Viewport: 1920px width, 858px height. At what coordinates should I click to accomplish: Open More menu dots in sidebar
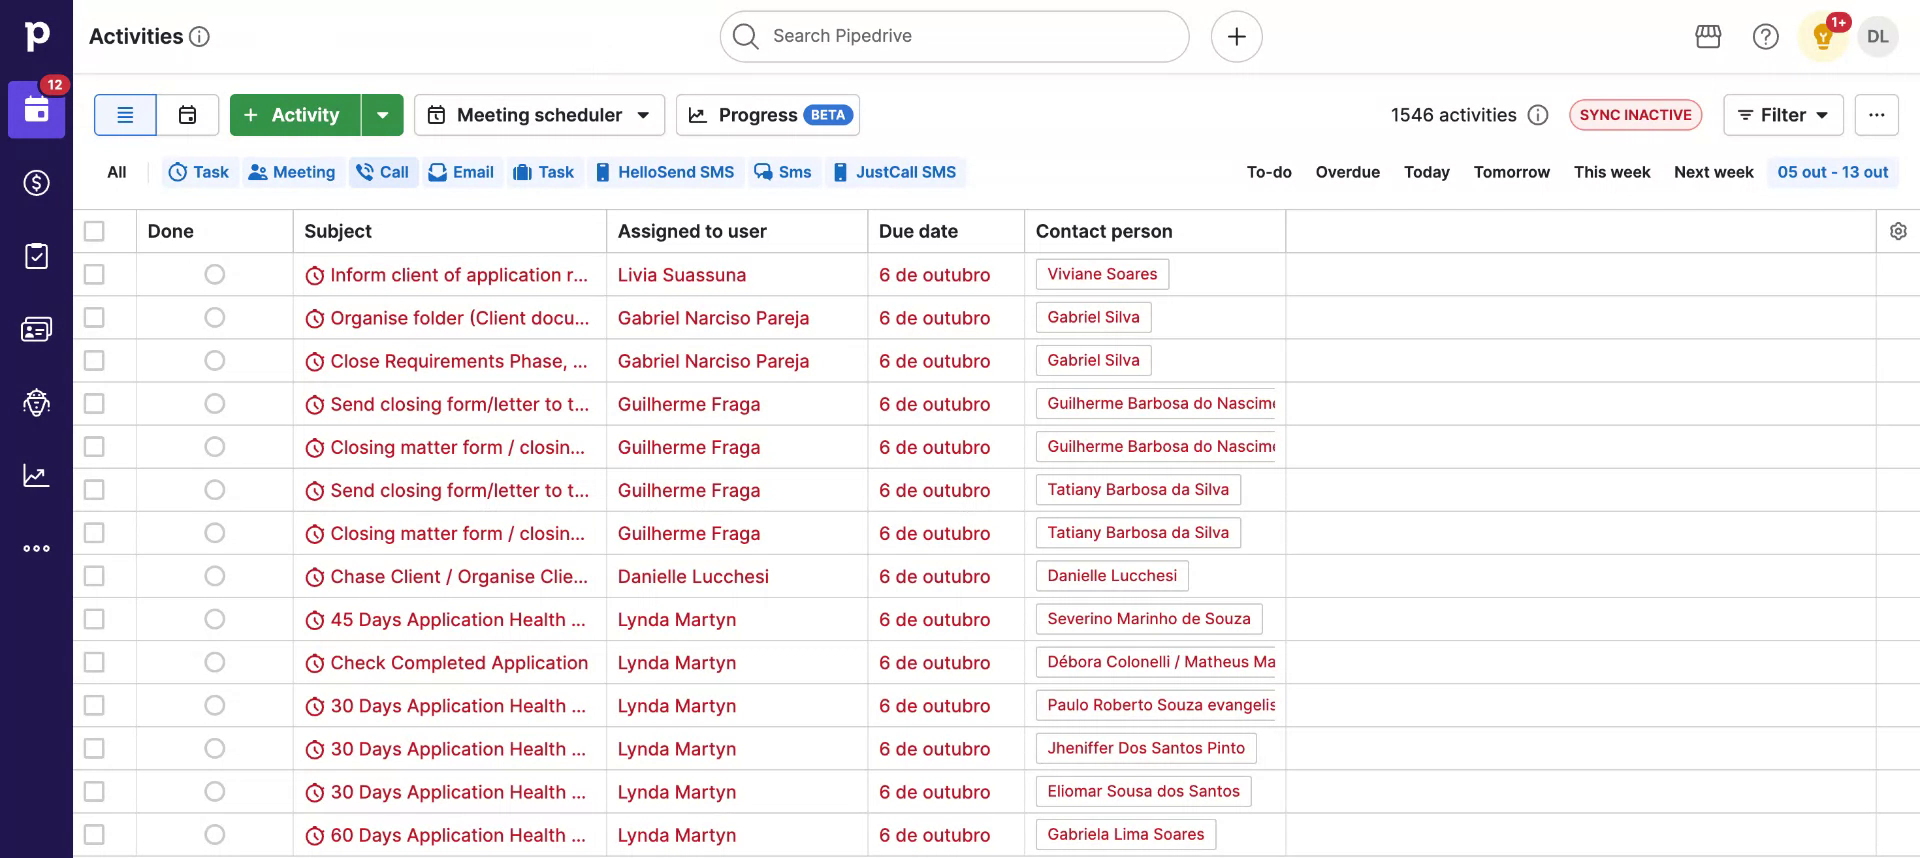pos(36,548)
